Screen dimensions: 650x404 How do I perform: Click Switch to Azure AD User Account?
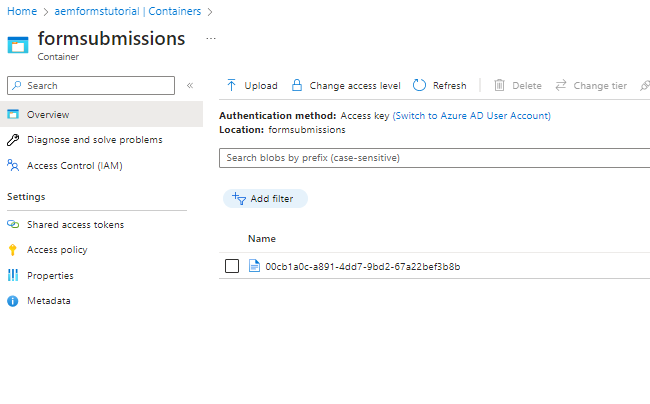pyautogui.click(x=471, y=116)
